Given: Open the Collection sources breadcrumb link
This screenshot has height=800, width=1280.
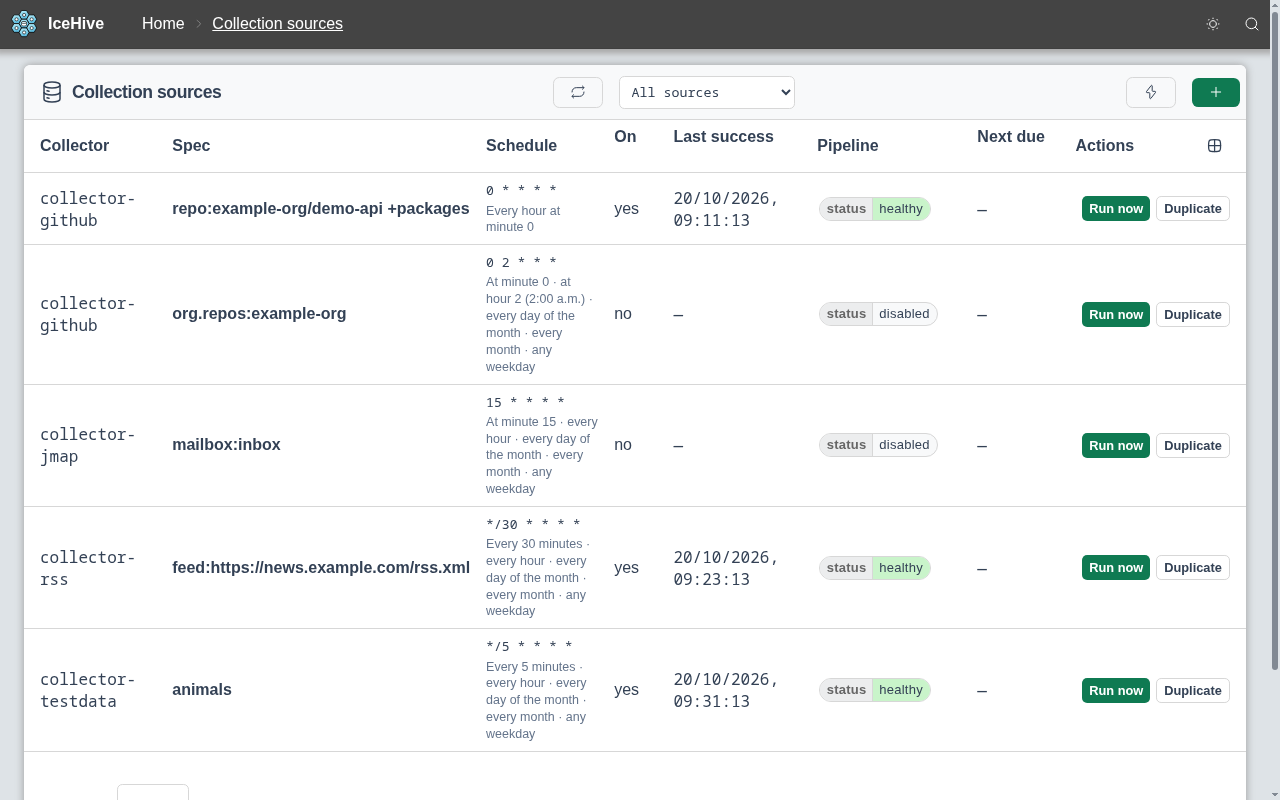Looking at the screenshot, I should tap(277, 24).
